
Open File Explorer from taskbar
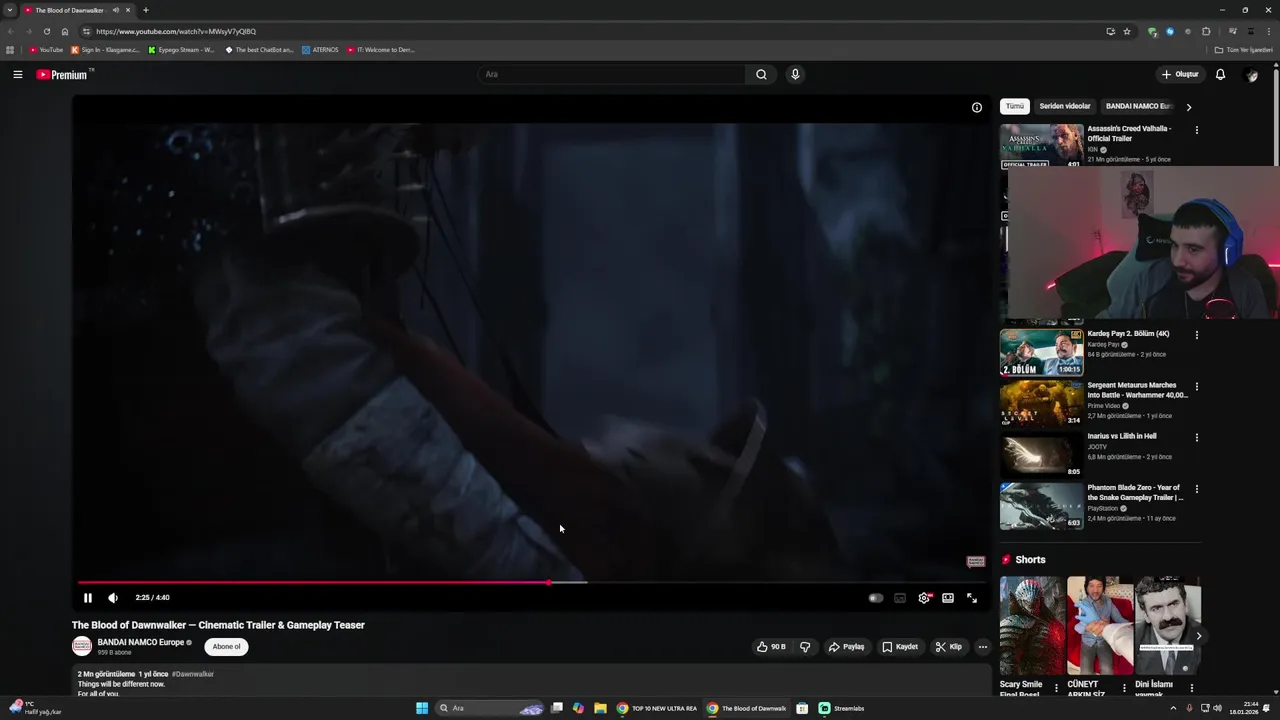click(600, 708)
